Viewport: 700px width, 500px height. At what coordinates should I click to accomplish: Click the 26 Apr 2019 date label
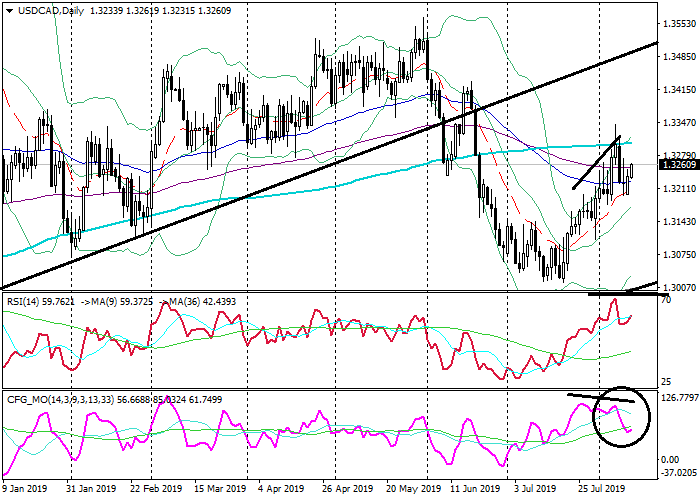[x=347, y=488]
